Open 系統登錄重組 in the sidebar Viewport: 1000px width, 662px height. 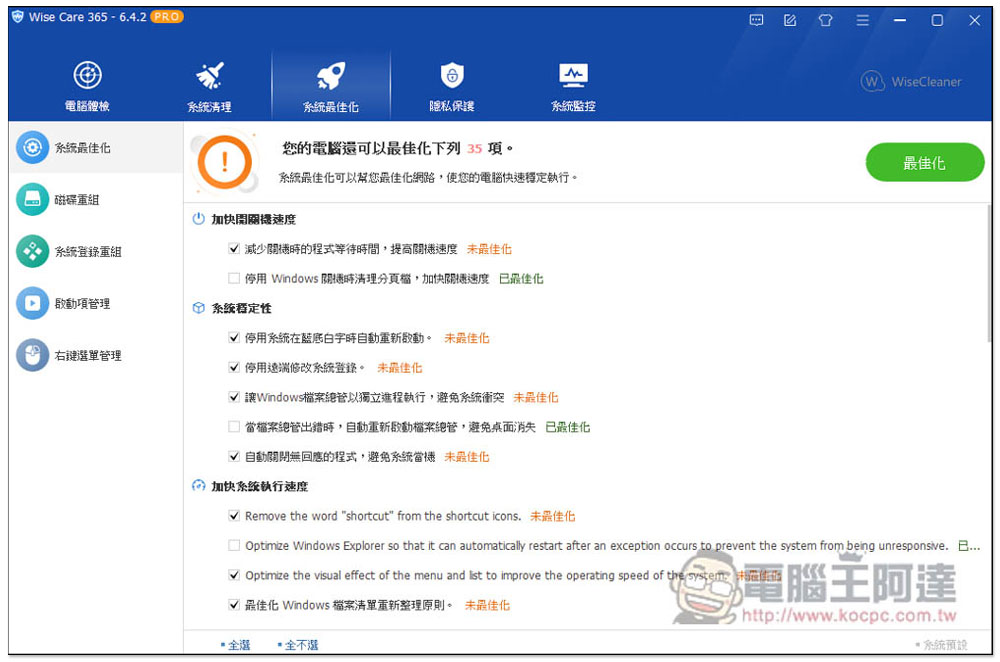96,251
